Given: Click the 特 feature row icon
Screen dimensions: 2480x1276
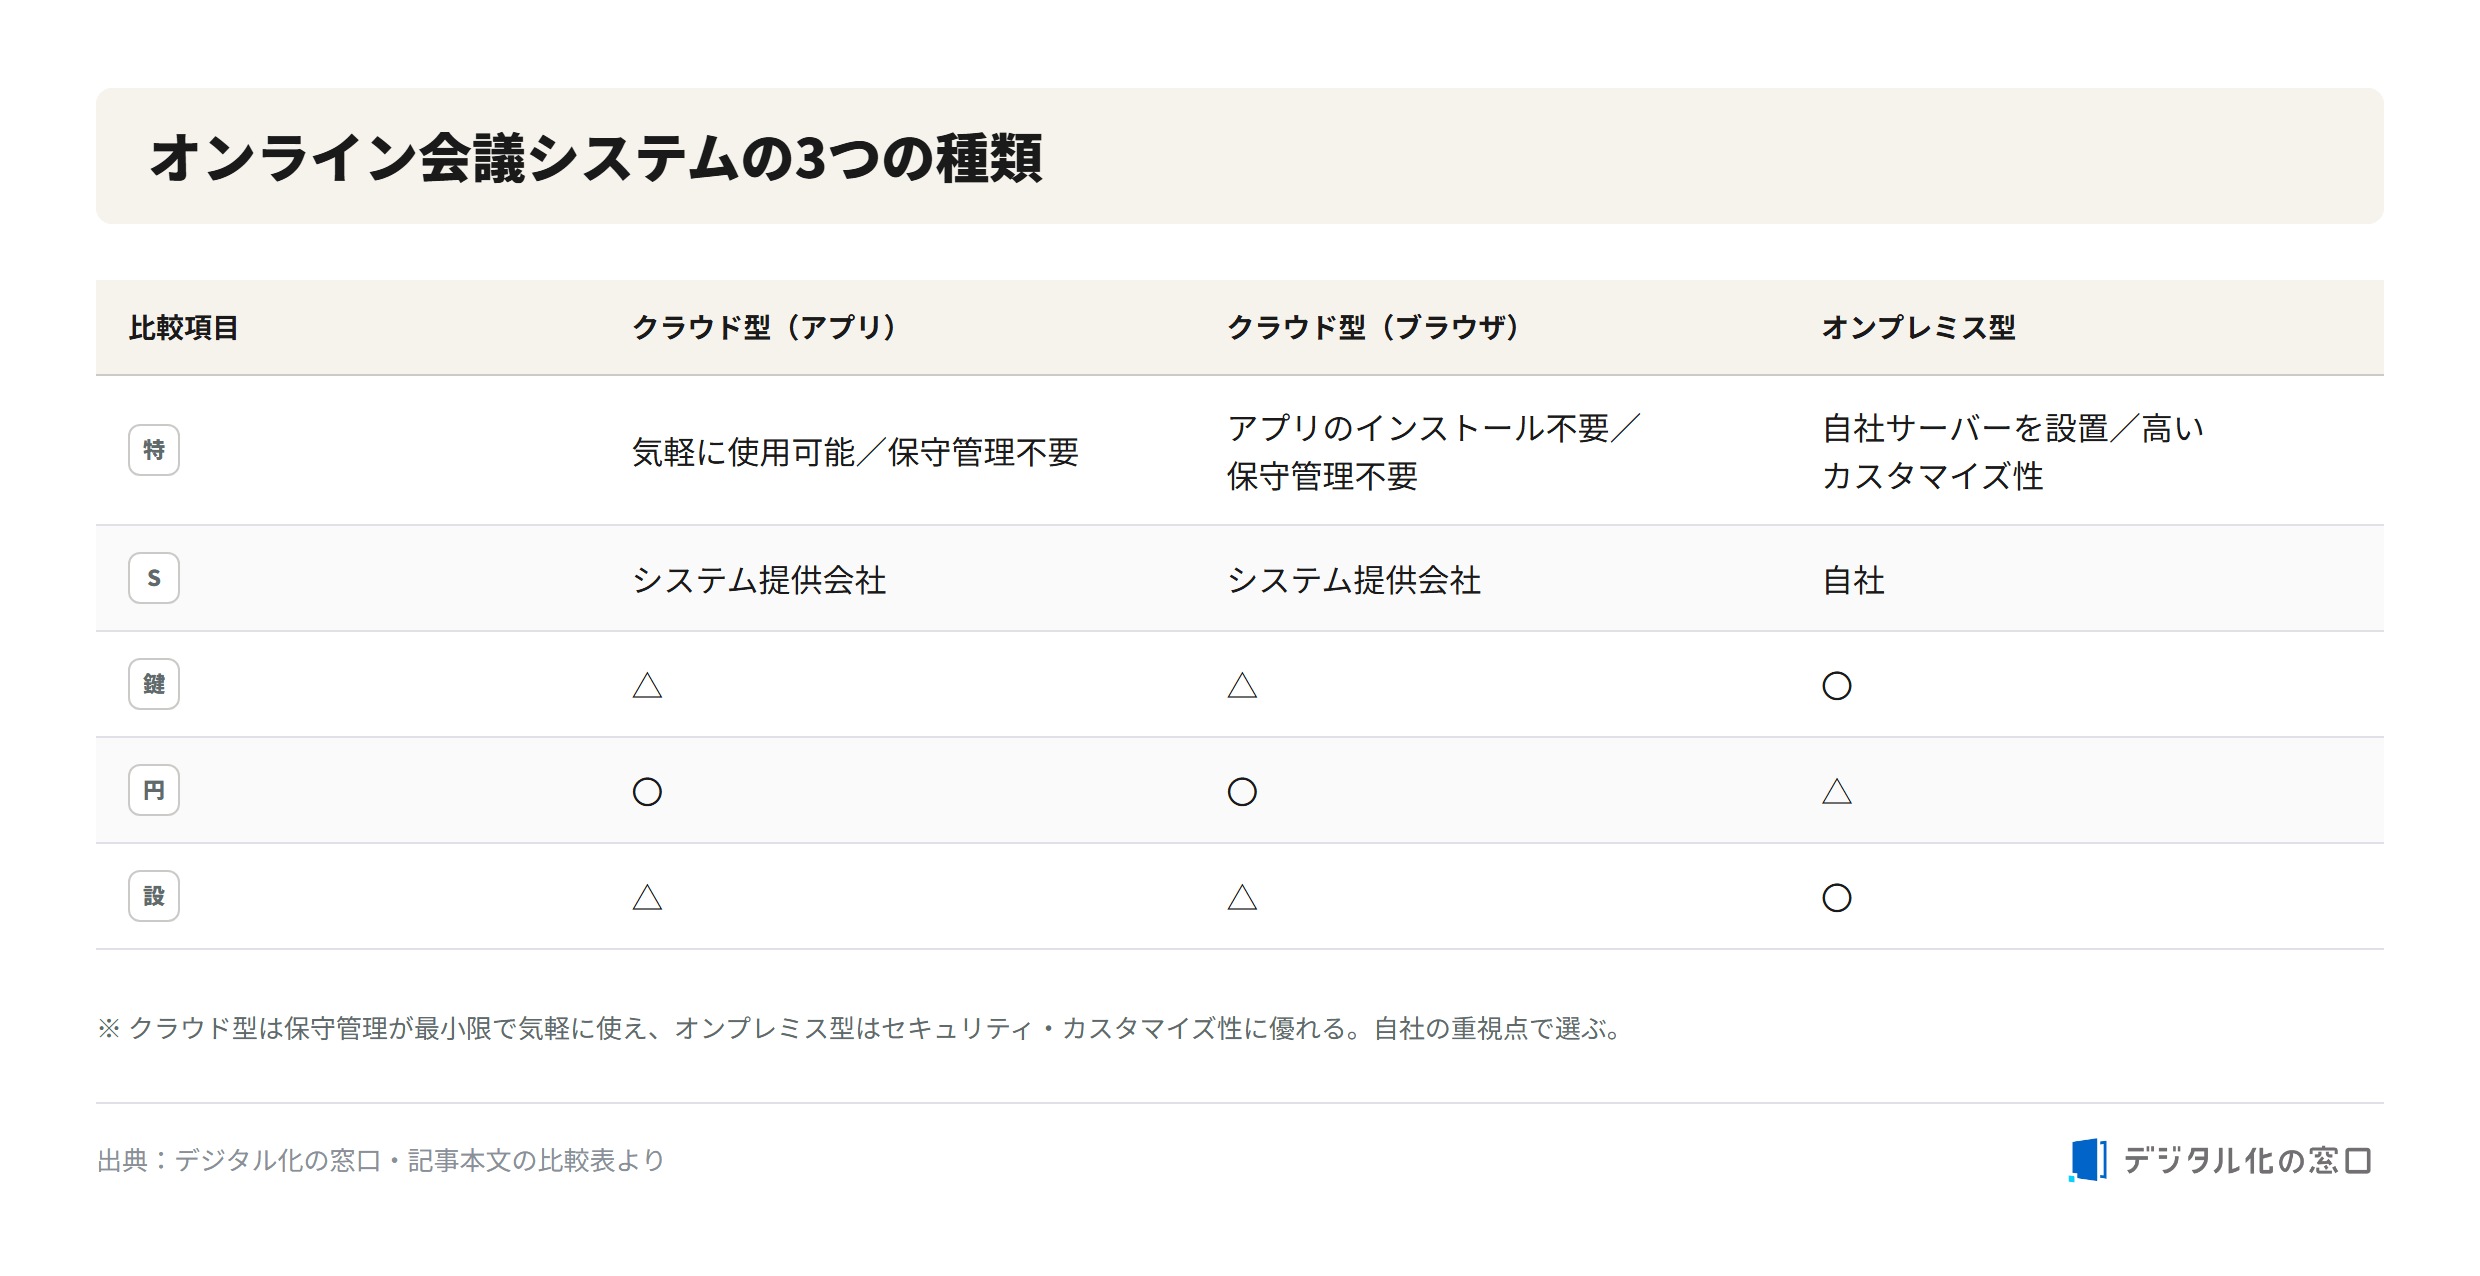Looking at the screenshot, I should coord(154,450).
